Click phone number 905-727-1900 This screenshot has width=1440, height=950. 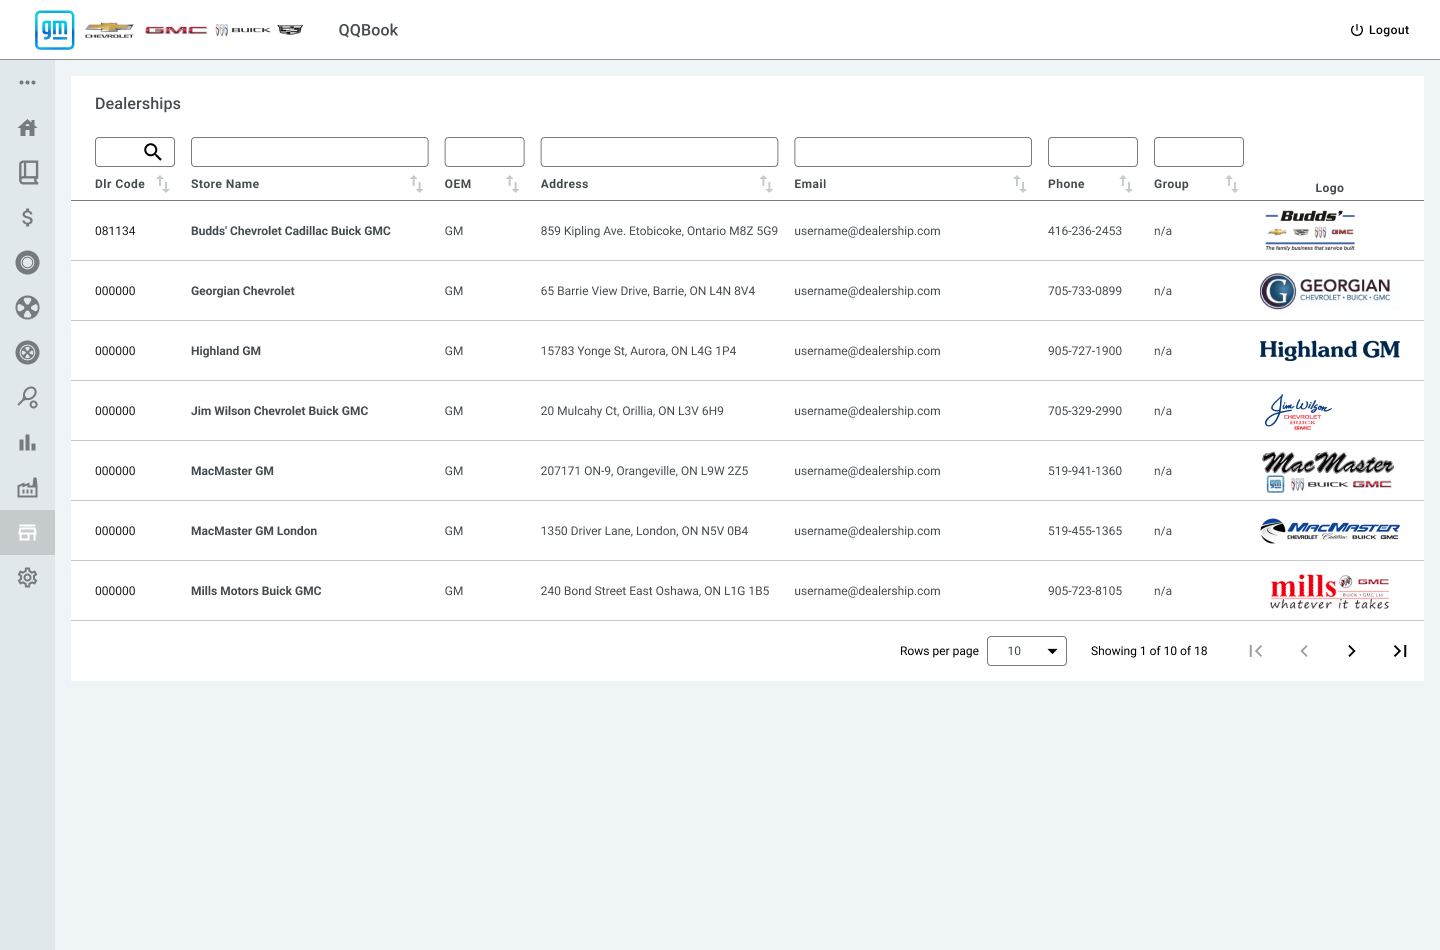tap(1085, 351)
